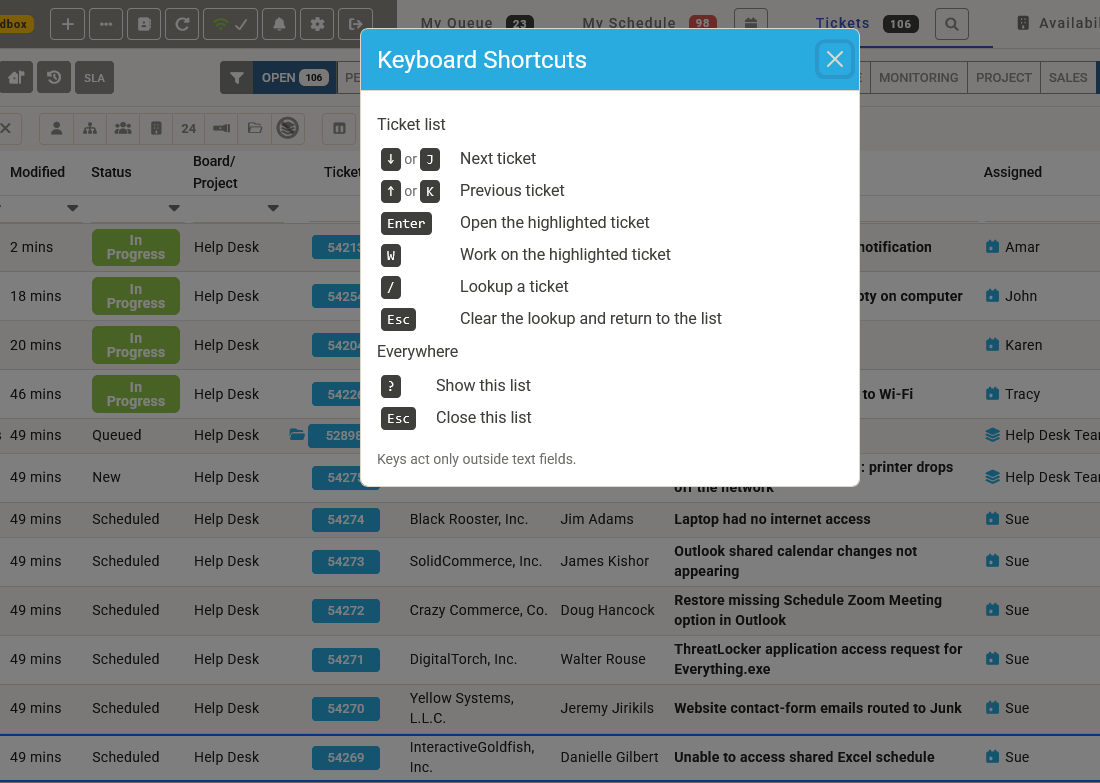Click the funnel filter icon
1100x783 pixels.
click(237, 77)
